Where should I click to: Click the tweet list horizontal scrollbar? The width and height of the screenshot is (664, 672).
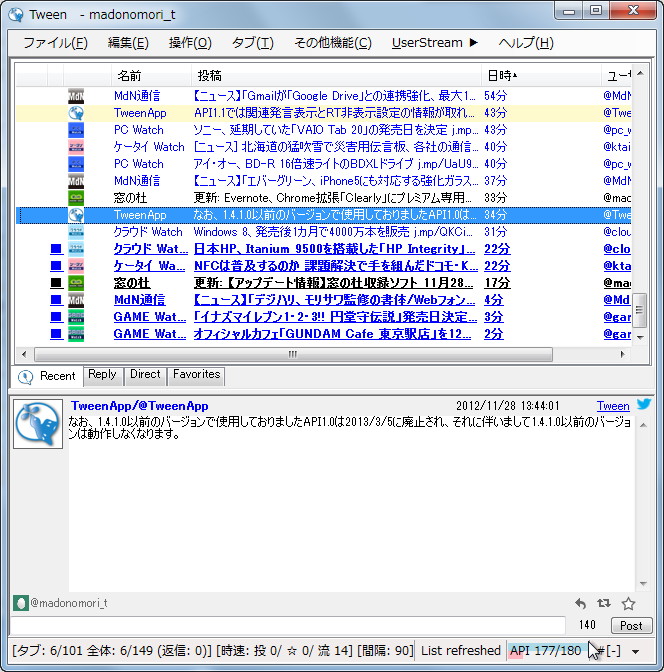point(293,354)
